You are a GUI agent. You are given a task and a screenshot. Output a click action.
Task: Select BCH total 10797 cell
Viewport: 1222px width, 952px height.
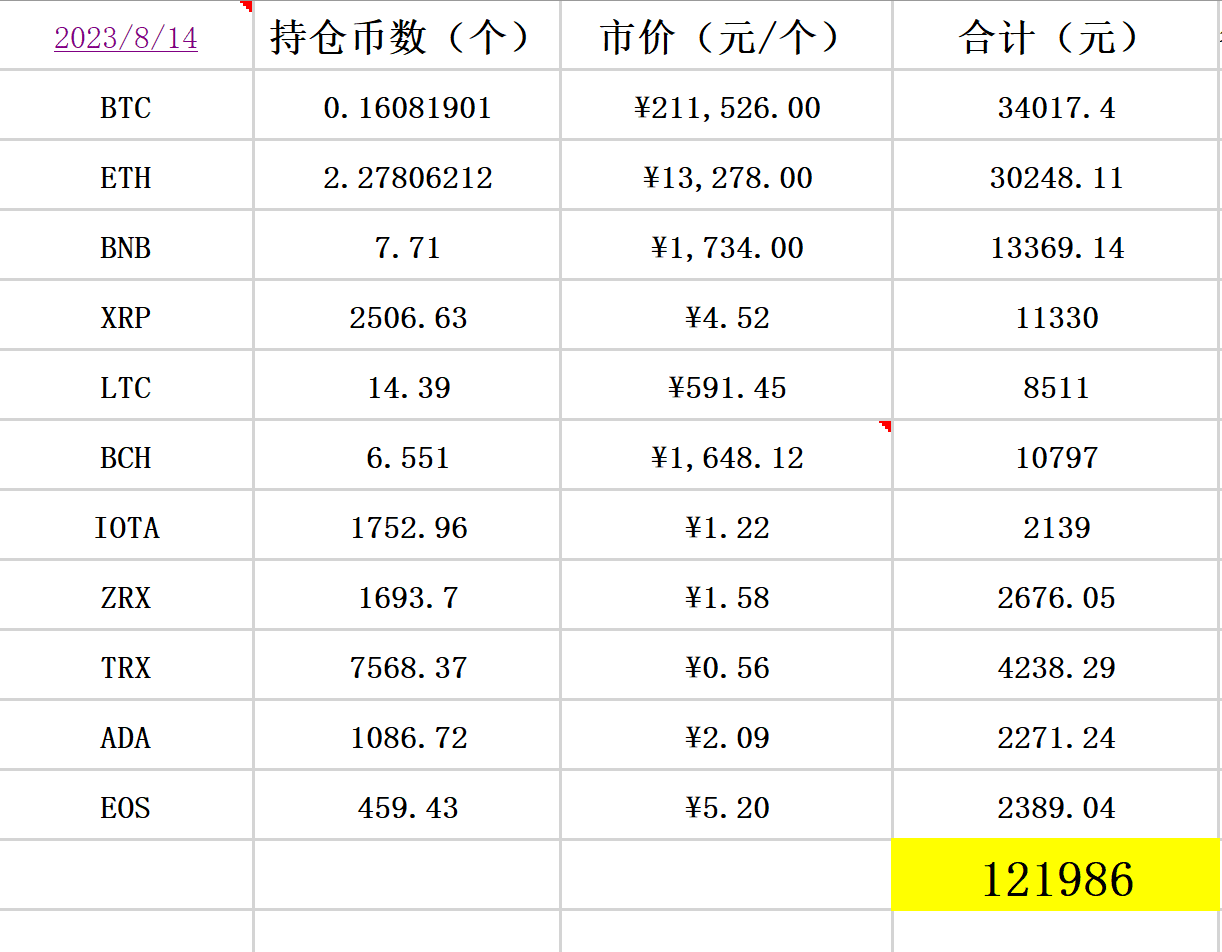point(1057,455)
